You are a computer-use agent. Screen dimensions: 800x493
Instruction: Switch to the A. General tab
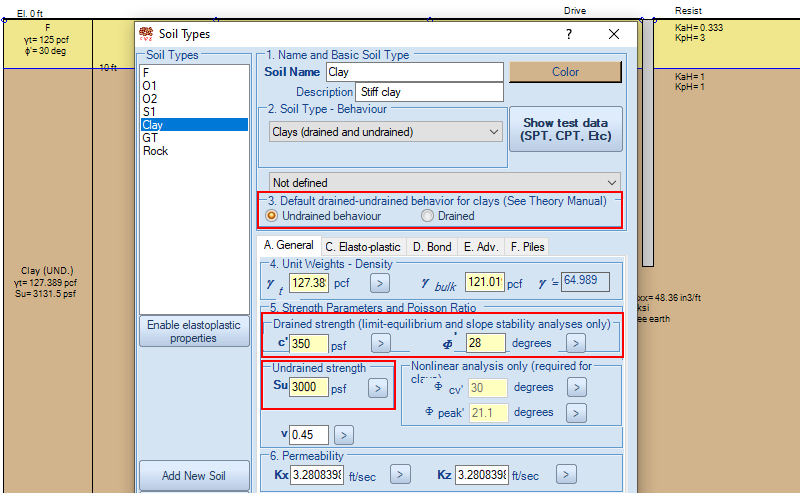pyautogui.click(x=289, y=245)
